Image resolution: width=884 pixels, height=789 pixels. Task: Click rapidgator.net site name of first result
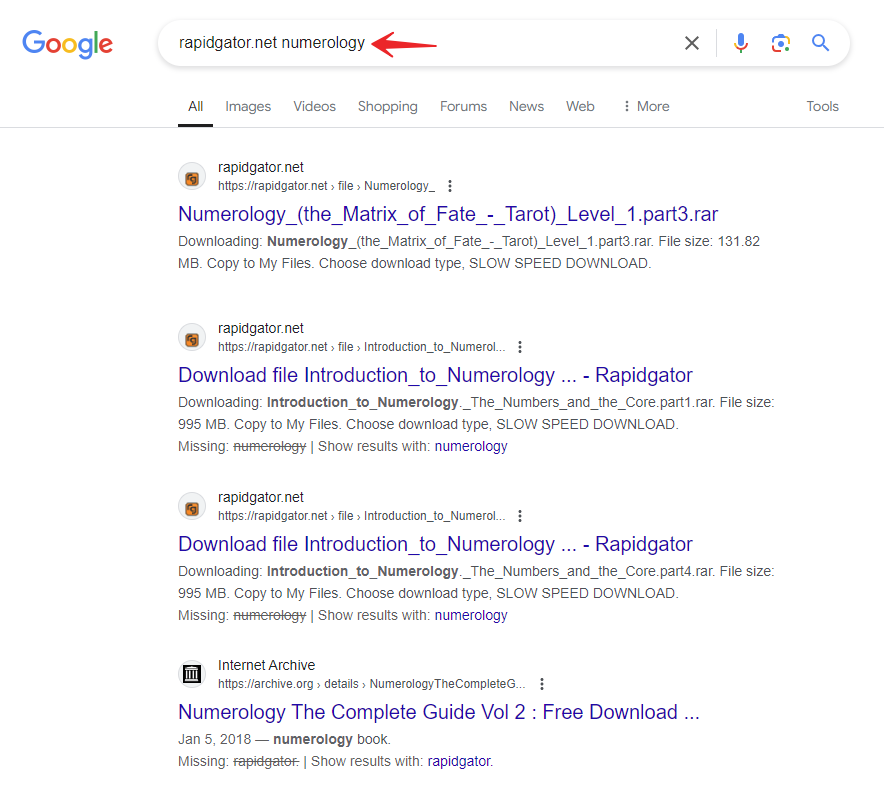(x=260, y=168)
